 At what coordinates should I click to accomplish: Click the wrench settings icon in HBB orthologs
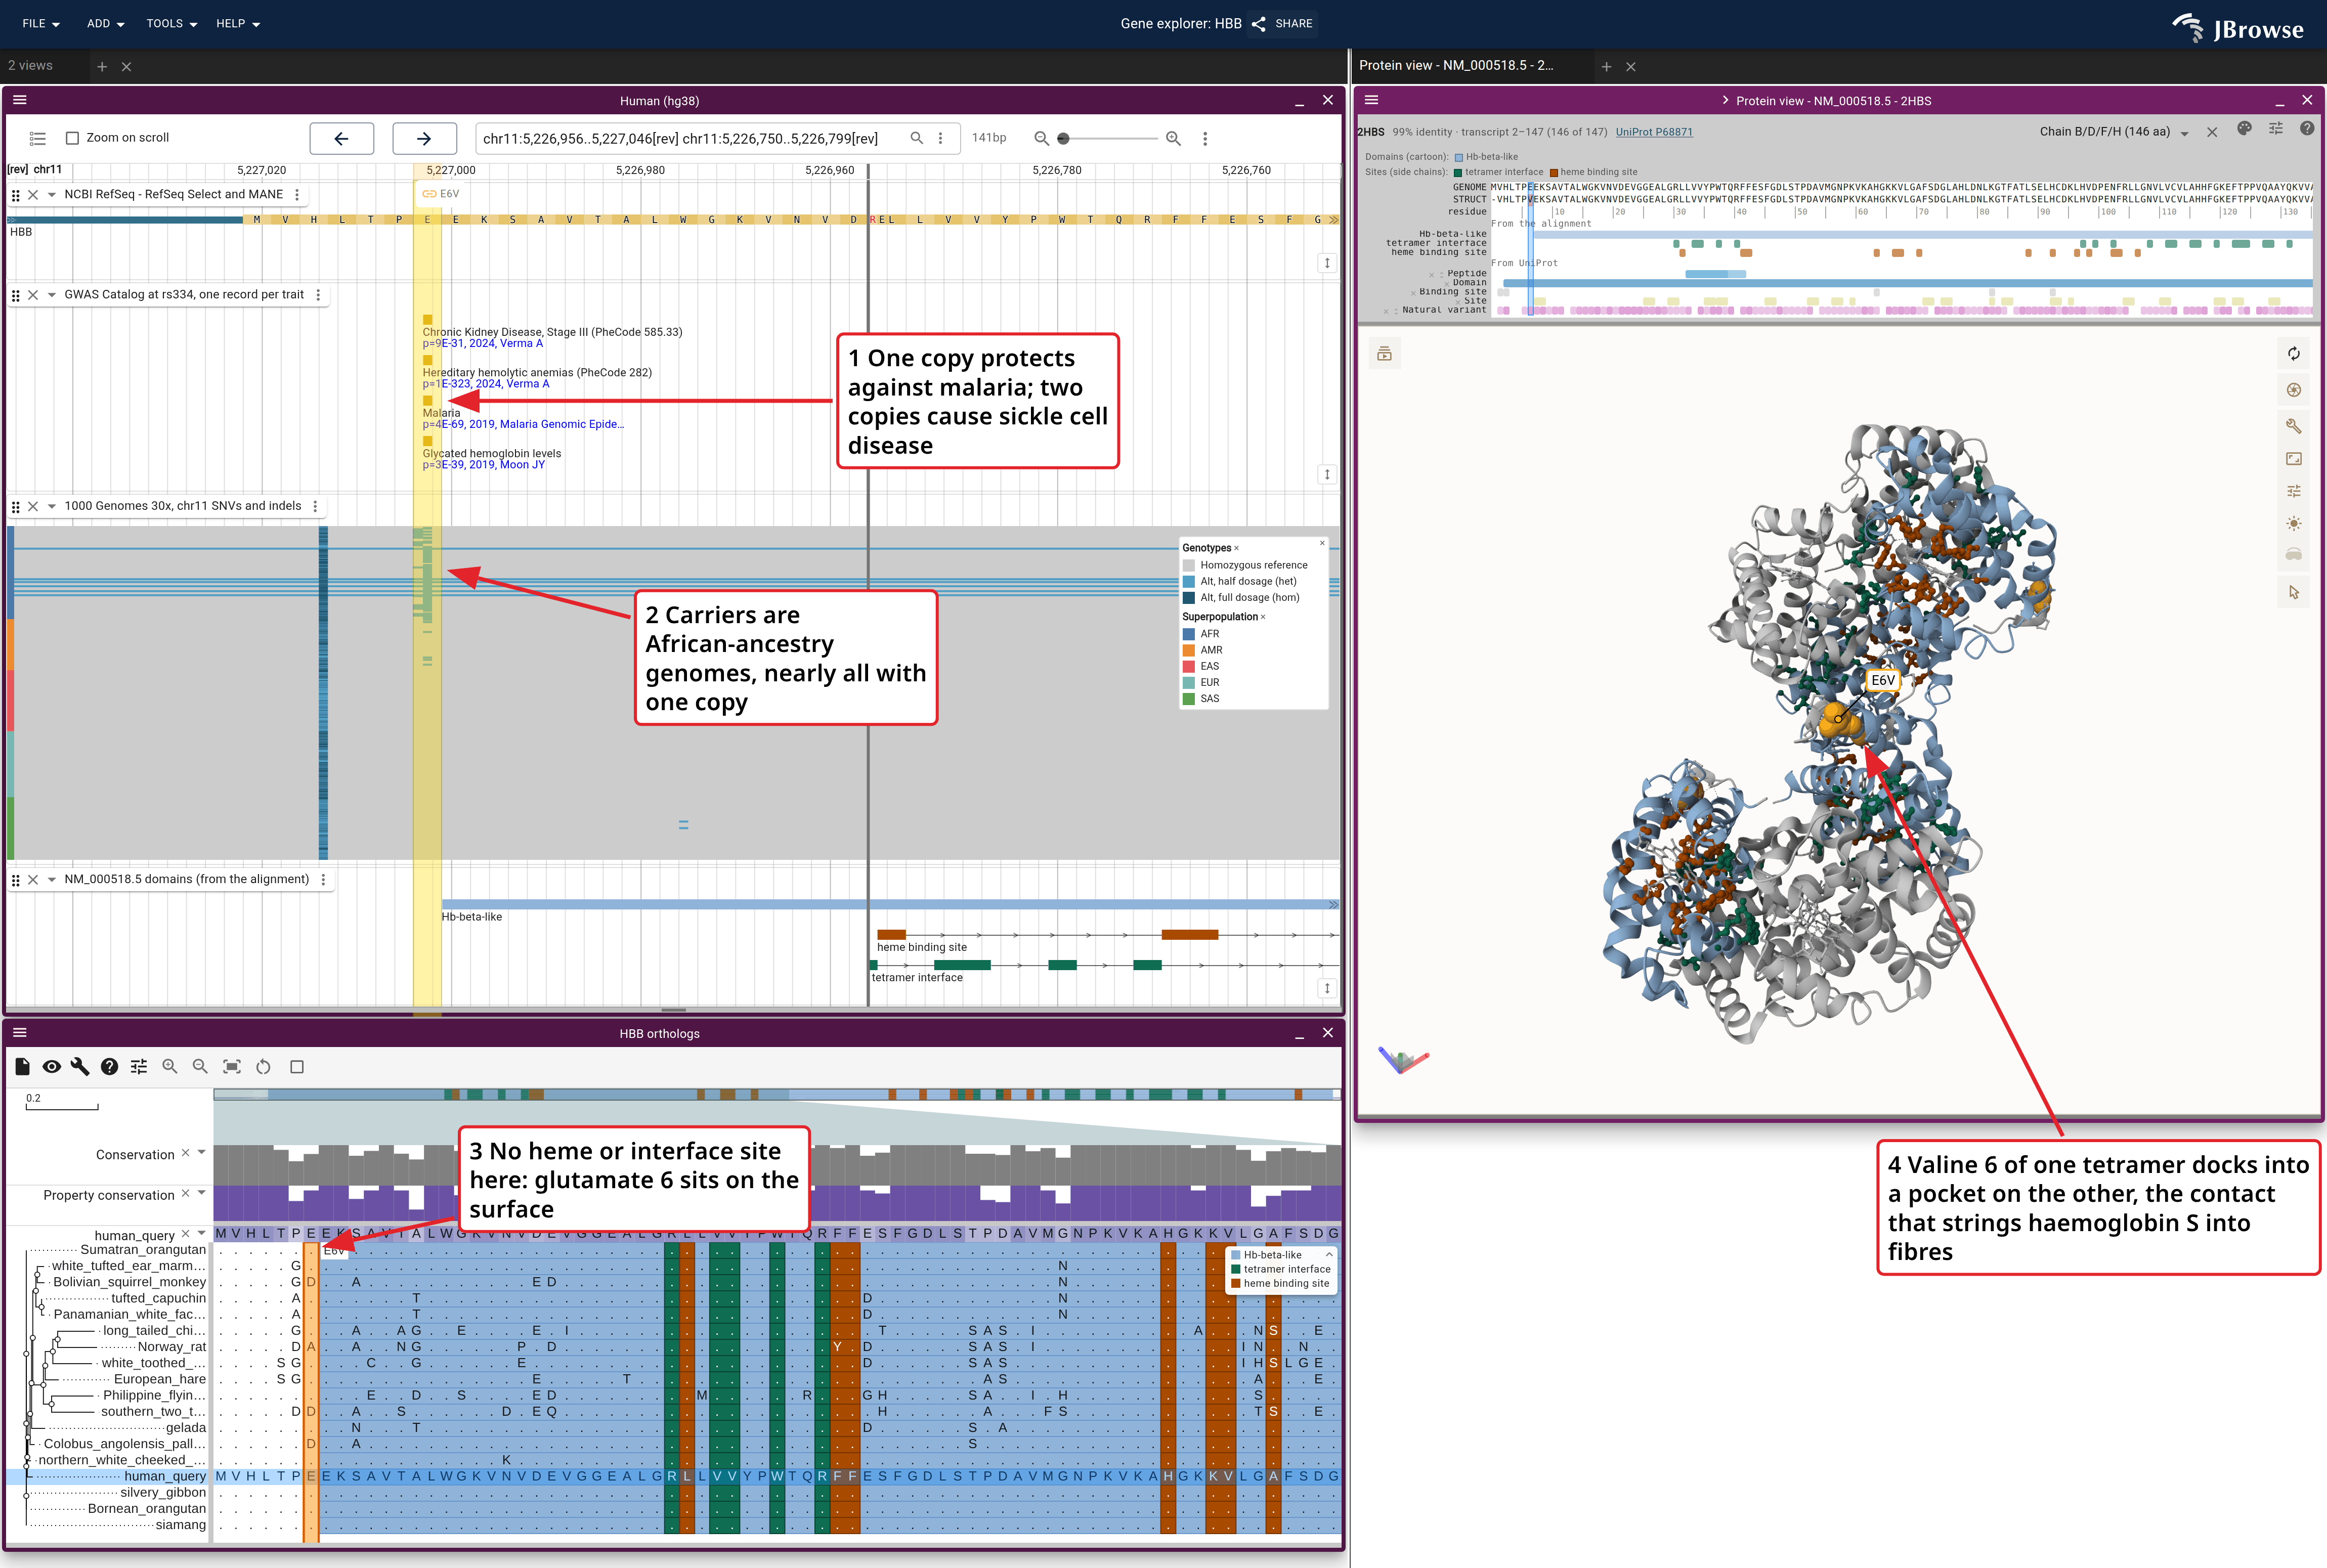(80, 1067)
